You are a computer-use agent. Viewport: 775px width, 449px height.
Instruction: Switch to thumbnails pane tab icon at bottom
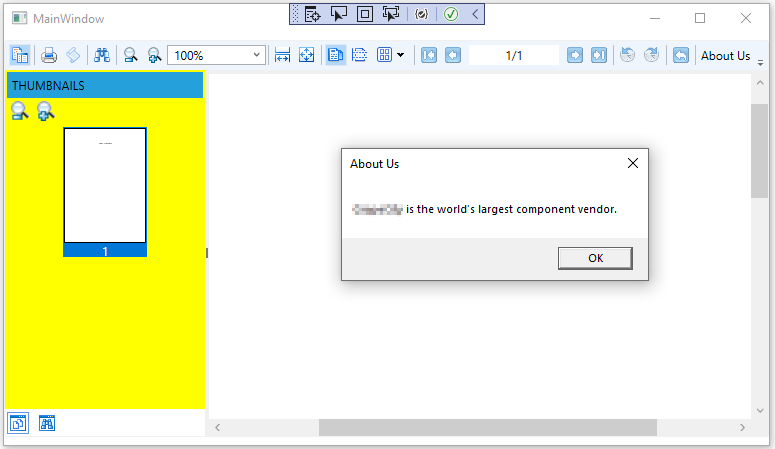click(x=18, y=423)
